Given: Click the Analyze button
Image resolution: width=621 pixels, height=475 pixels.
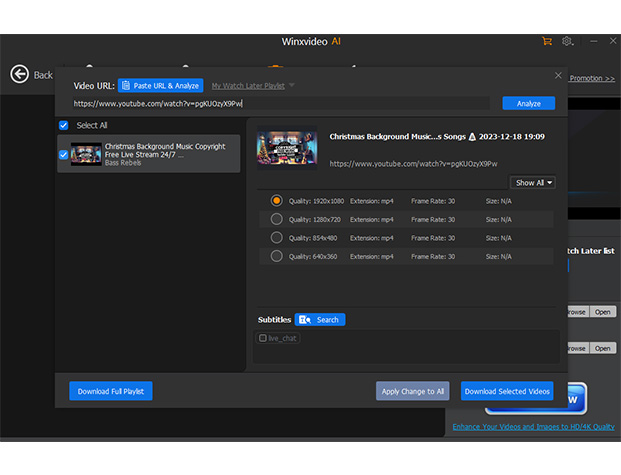Looking at the screenshot, I should click(528, 103).
